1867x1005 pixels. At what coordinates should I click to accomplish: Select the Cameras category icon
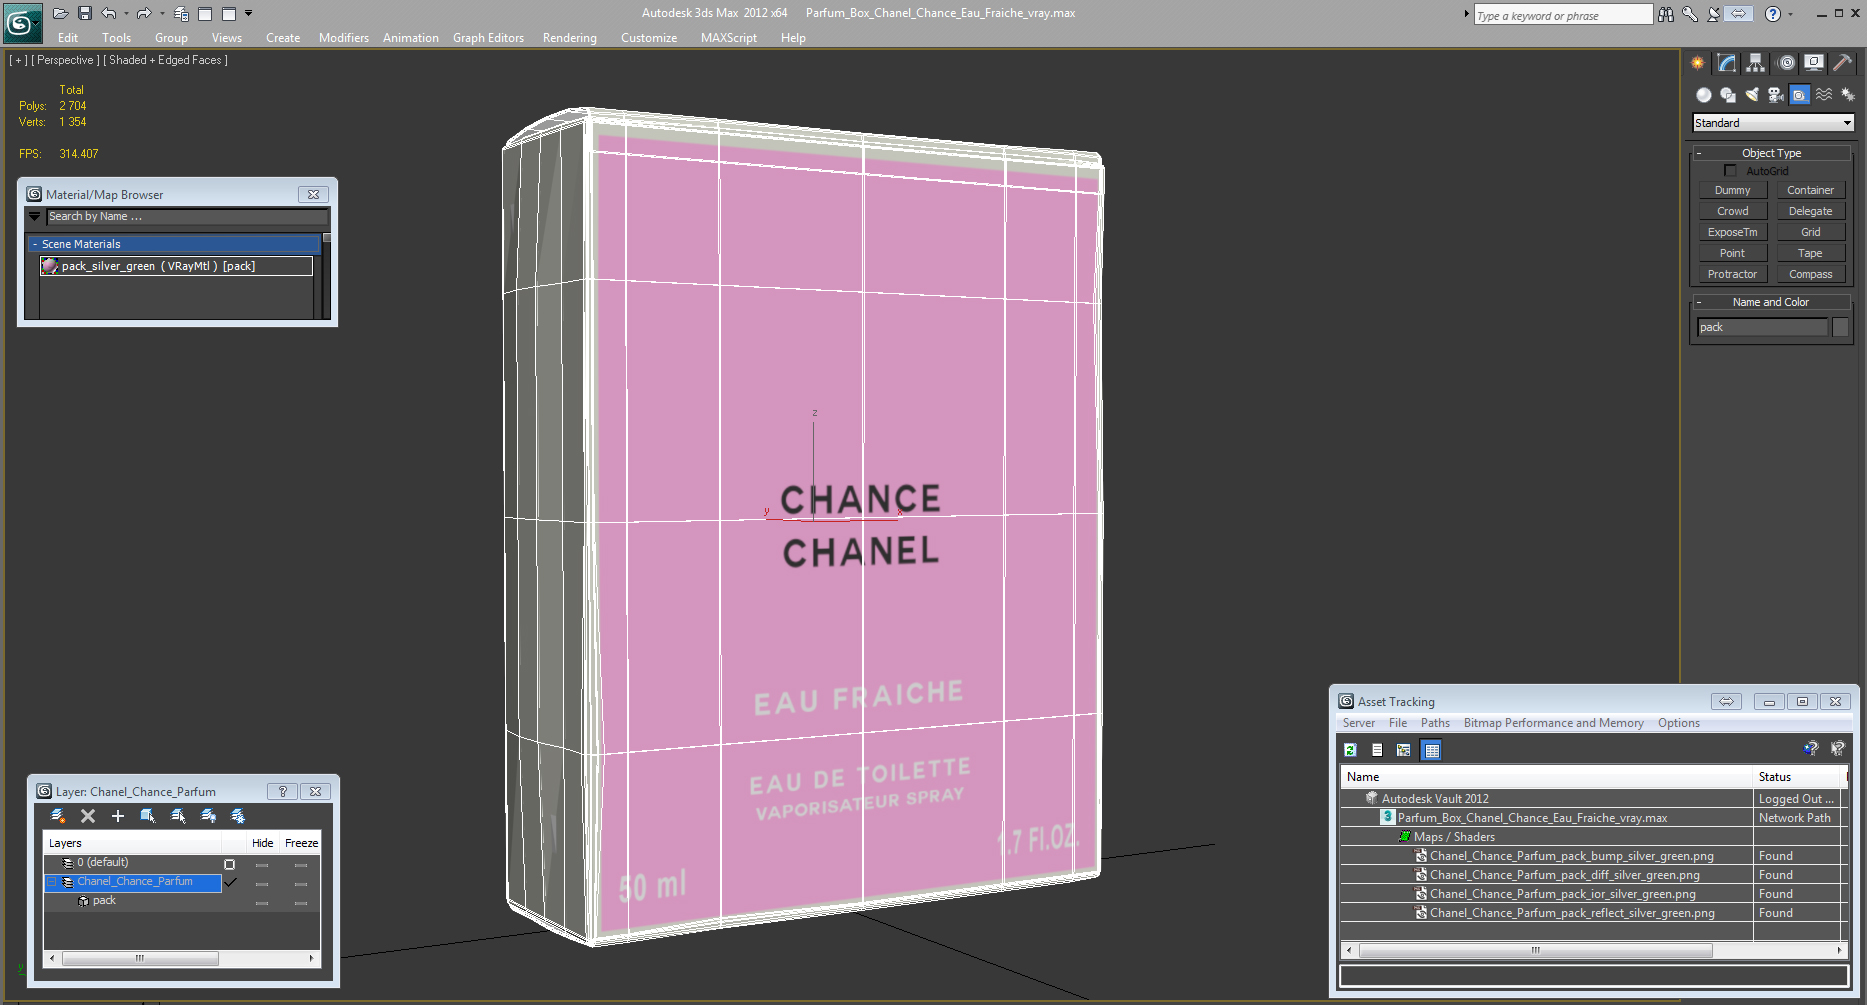[x=1776, y=95]
